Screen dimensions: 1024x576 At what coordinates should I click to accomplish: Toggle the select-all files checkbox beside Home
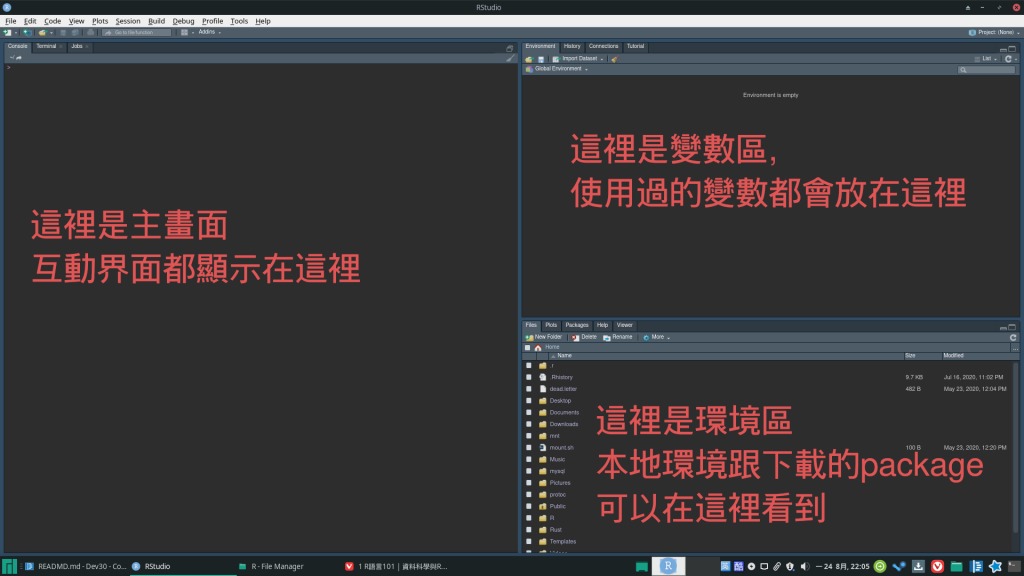[x=528, y=347]
